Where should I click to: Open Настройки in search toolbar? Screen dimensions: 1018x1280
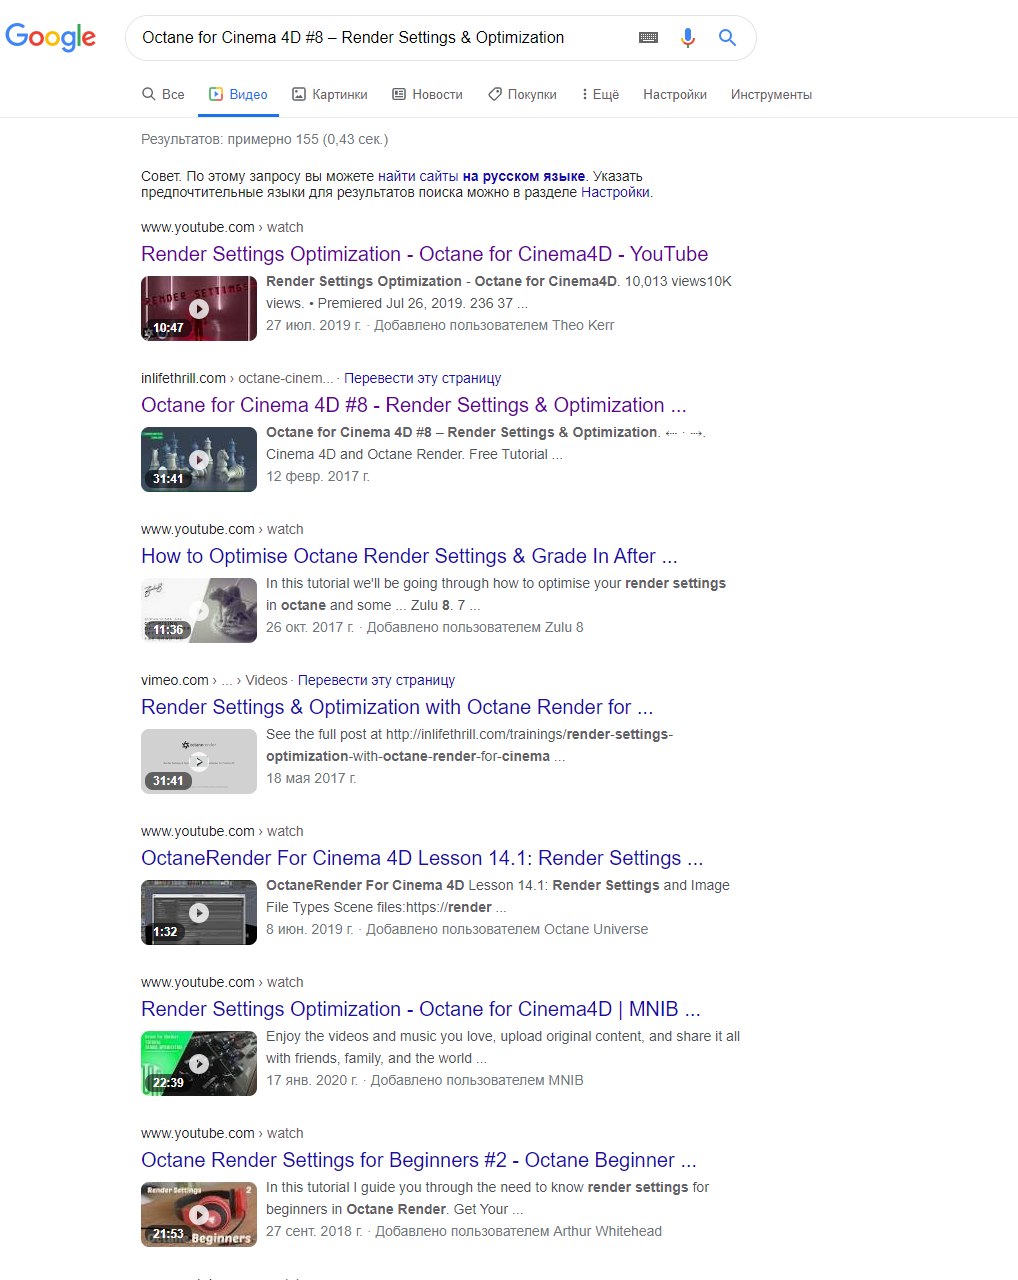[675, 94]
